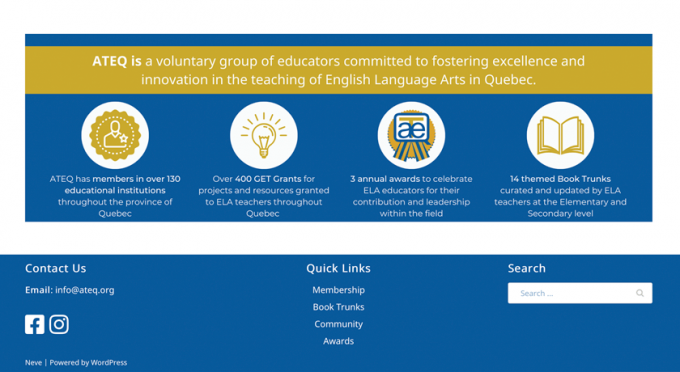Click the member badge circle icon

[115, 135]
